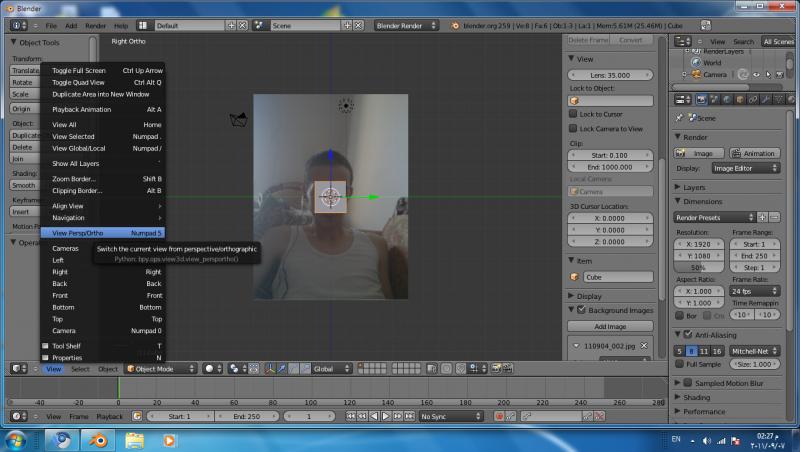800x452 pixels.
Task: Enable Lock to Cursor checkbox
Action: pyautogui.click(x=573, y=114)
